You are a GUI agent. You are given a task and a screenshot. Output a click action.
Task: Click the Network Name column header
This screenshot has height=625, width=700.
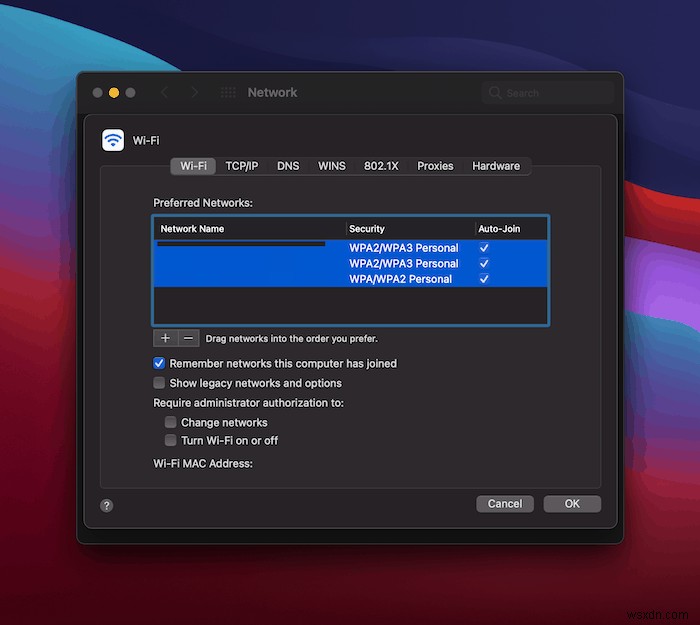[x=250, y=229]
